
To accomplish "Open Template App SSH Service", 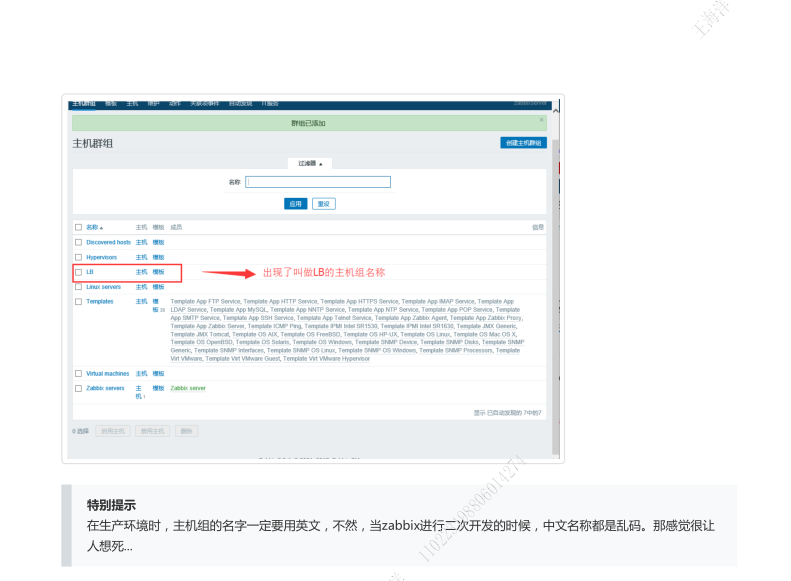I will click(x=258, y=318).
